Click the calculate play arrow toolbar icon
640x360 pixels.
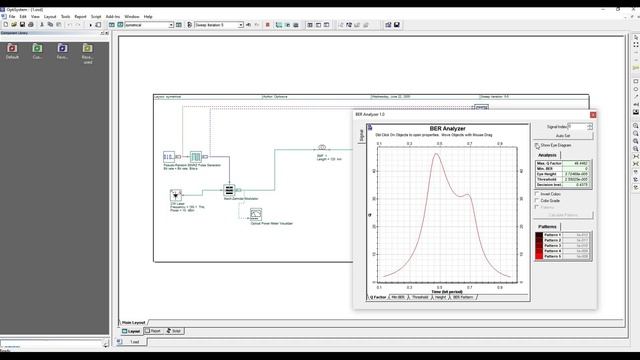(90, 25)
